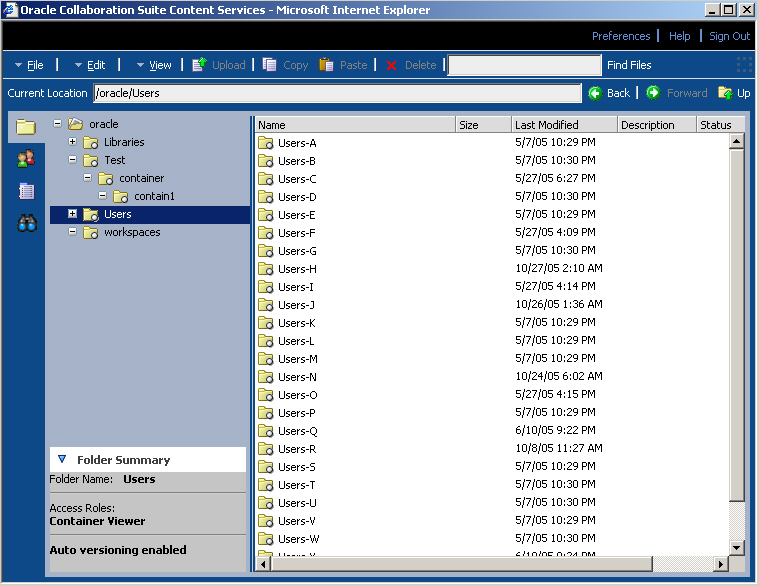
Task: Collapse the container tree node
Action: (x=88, y=178)
